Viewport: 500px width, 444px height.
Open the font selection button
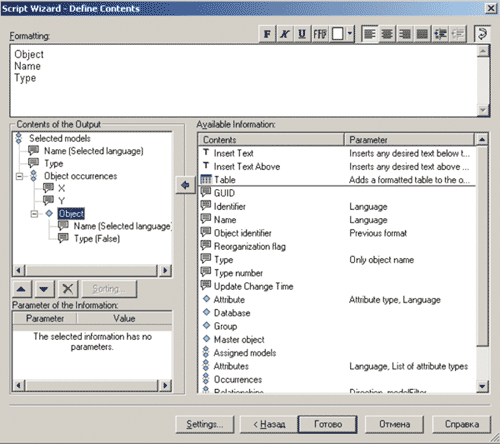coord(320,34)
